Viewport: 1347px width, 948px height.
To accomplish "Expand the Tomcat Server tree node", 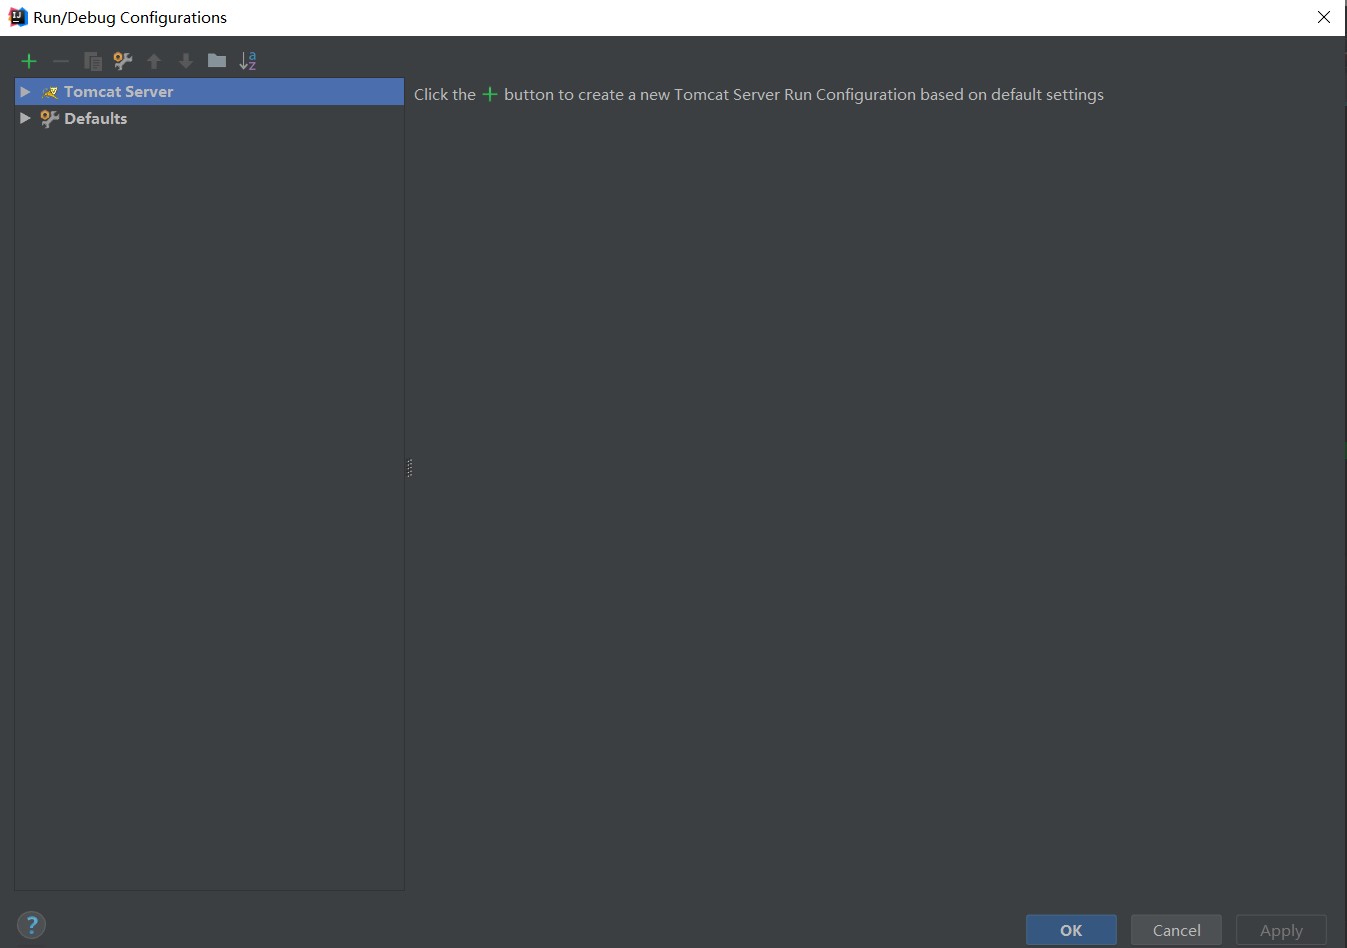I will (x=25, y=91).
